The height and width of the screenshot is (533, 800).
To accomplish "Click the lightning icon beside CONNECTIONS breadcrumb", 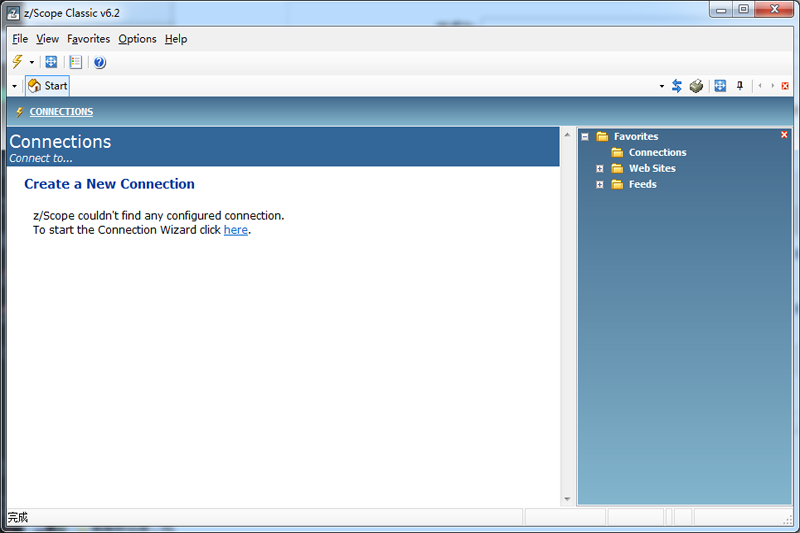I will click(19, 112).
